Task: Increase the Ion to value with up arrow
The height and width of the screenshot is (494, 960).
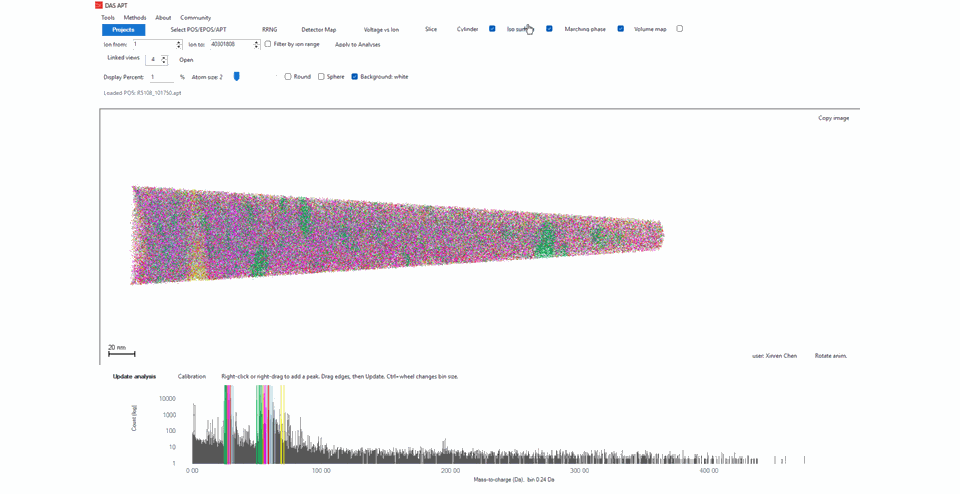Action: [257, 42]
